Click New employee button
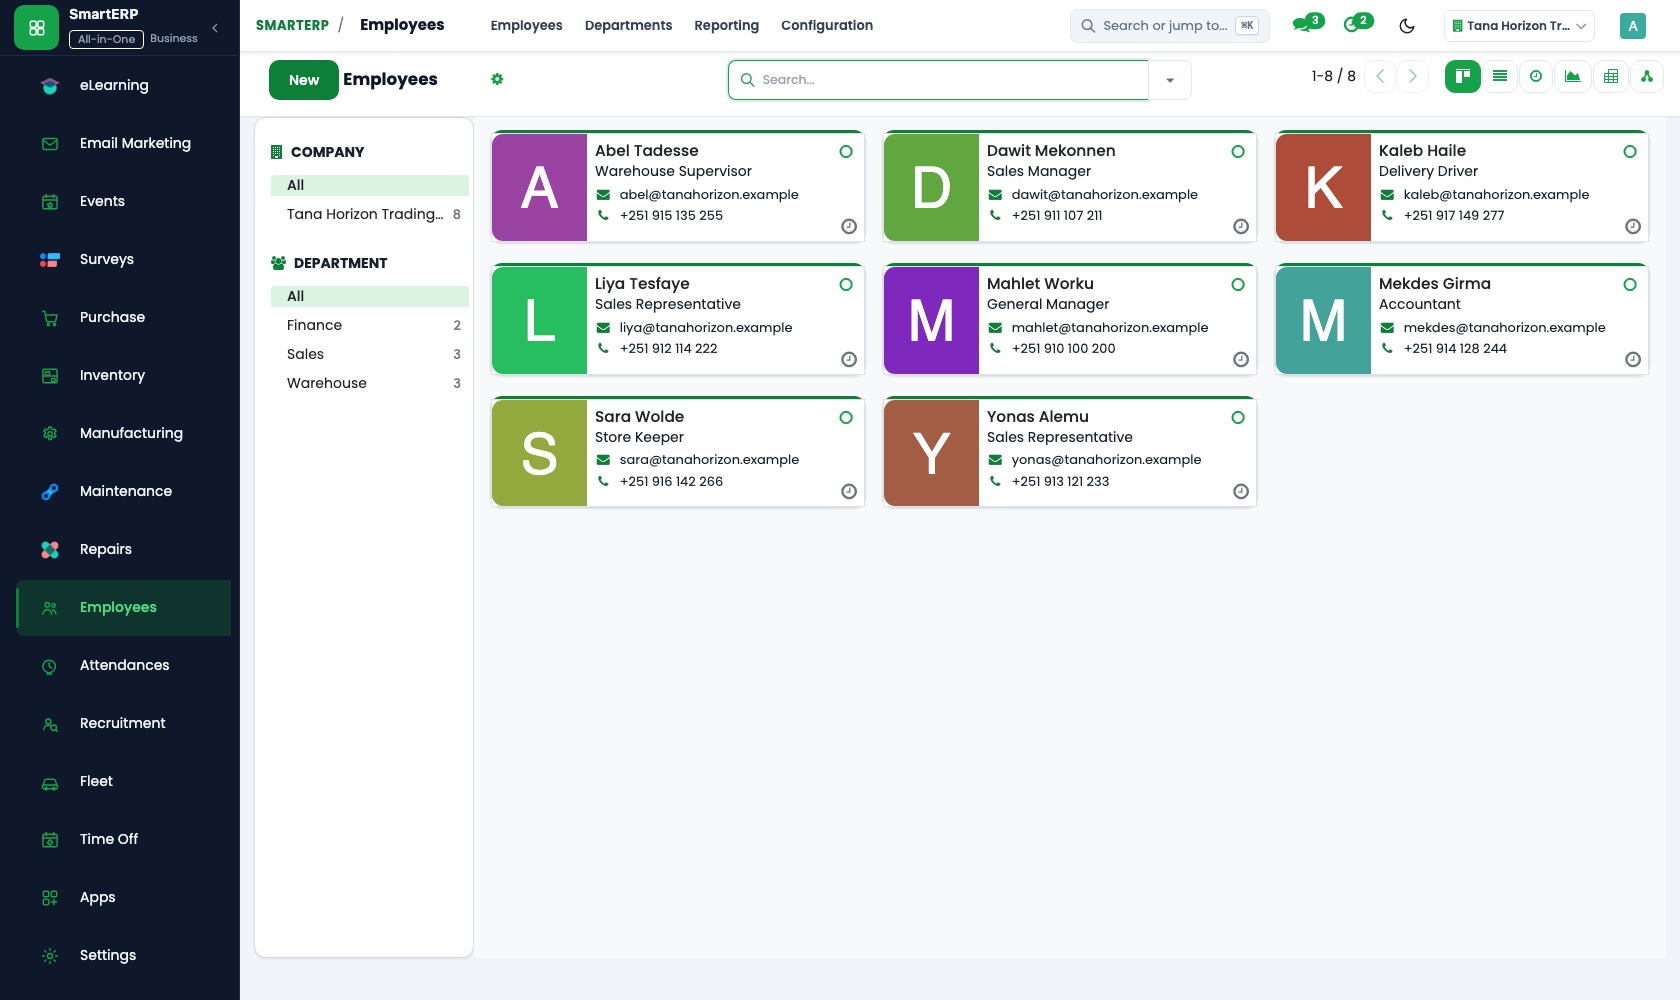1680x1000 pixels. [304, 80]
